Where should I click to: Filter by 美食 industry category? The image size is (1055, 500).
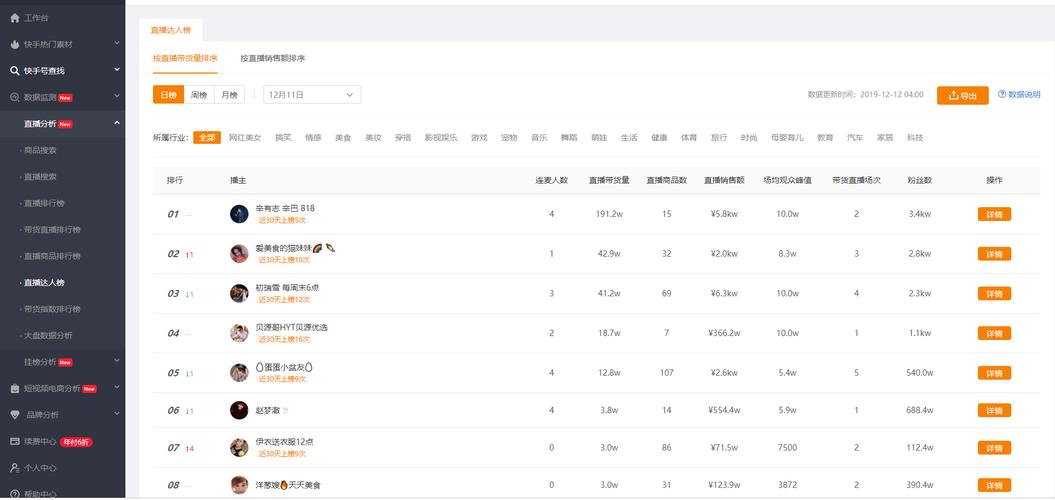click(x=343, y=138)
